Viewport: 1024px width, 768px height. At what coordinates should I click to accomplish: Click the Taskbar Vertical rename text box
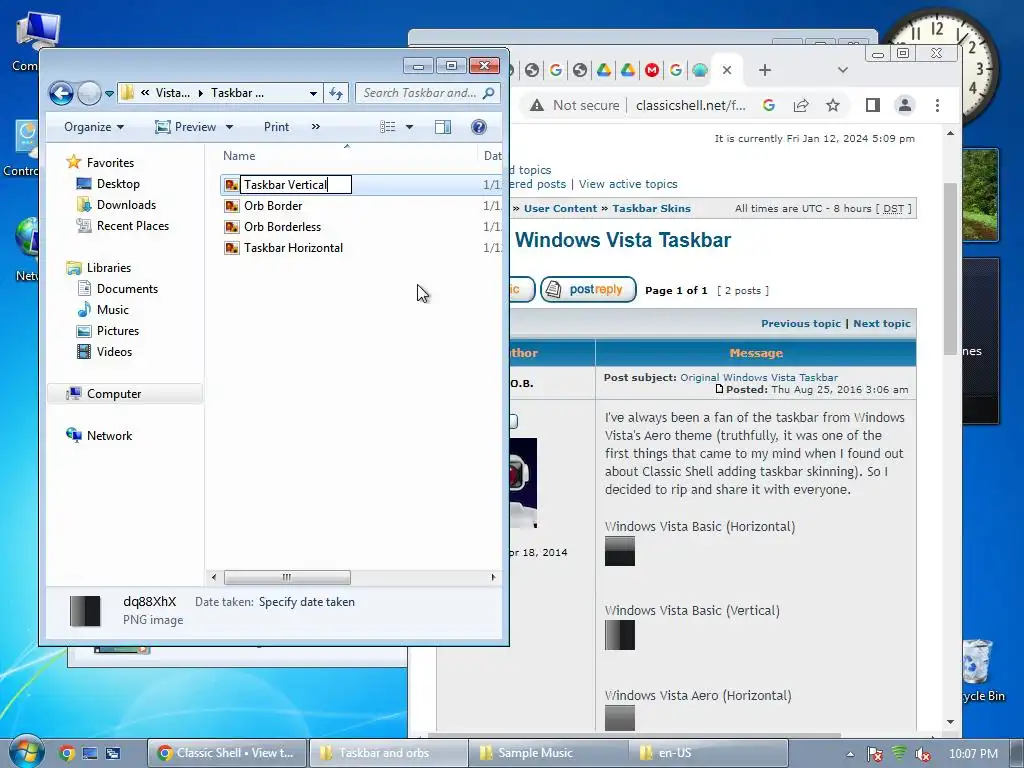296,185
